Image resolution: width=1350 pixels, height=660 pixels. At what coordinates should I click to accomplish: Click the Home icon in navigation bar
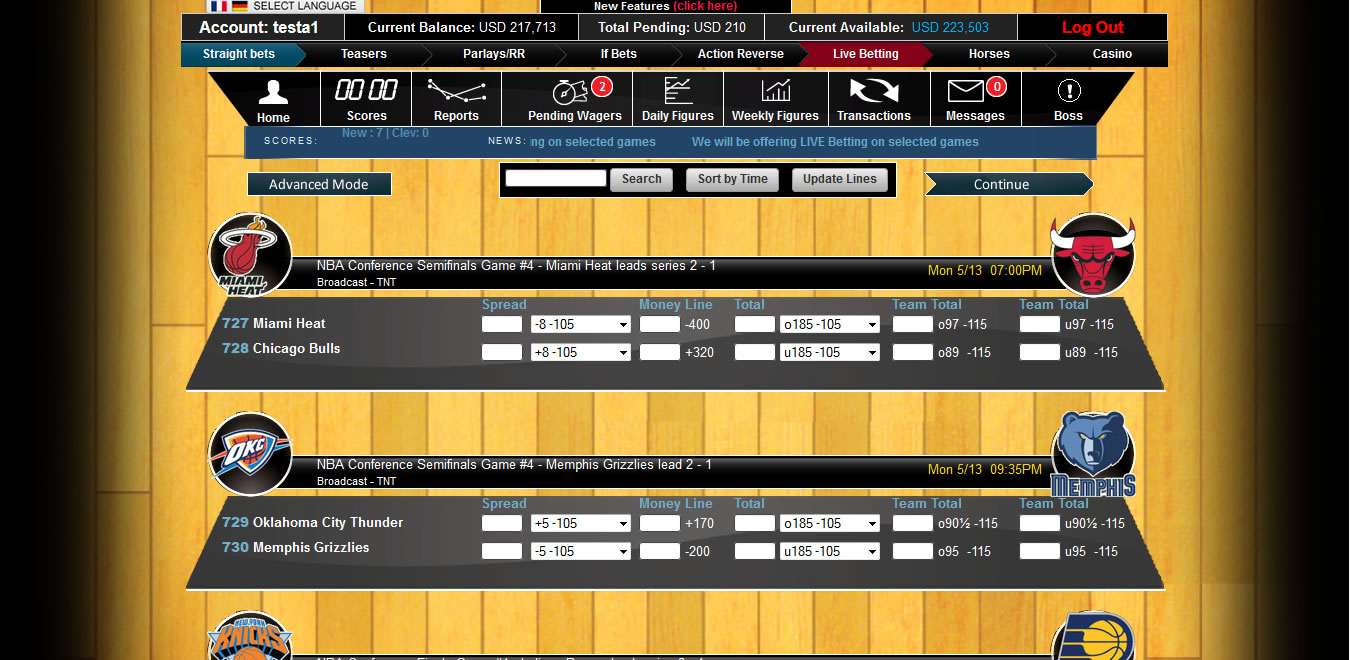(x=273, y=93)
